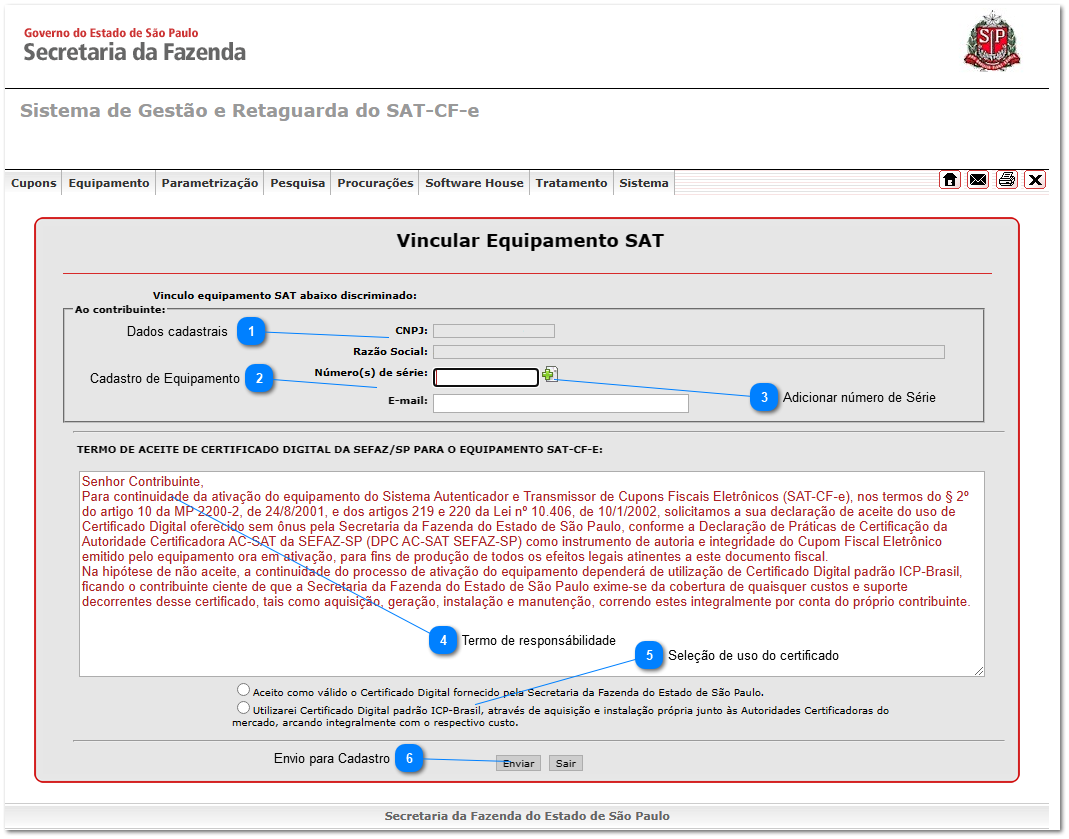The width and height of the screenshot is (1069, 839).
Task: Select accepting the SEFAZ Certificado Digital option
Action: [242, 688]
